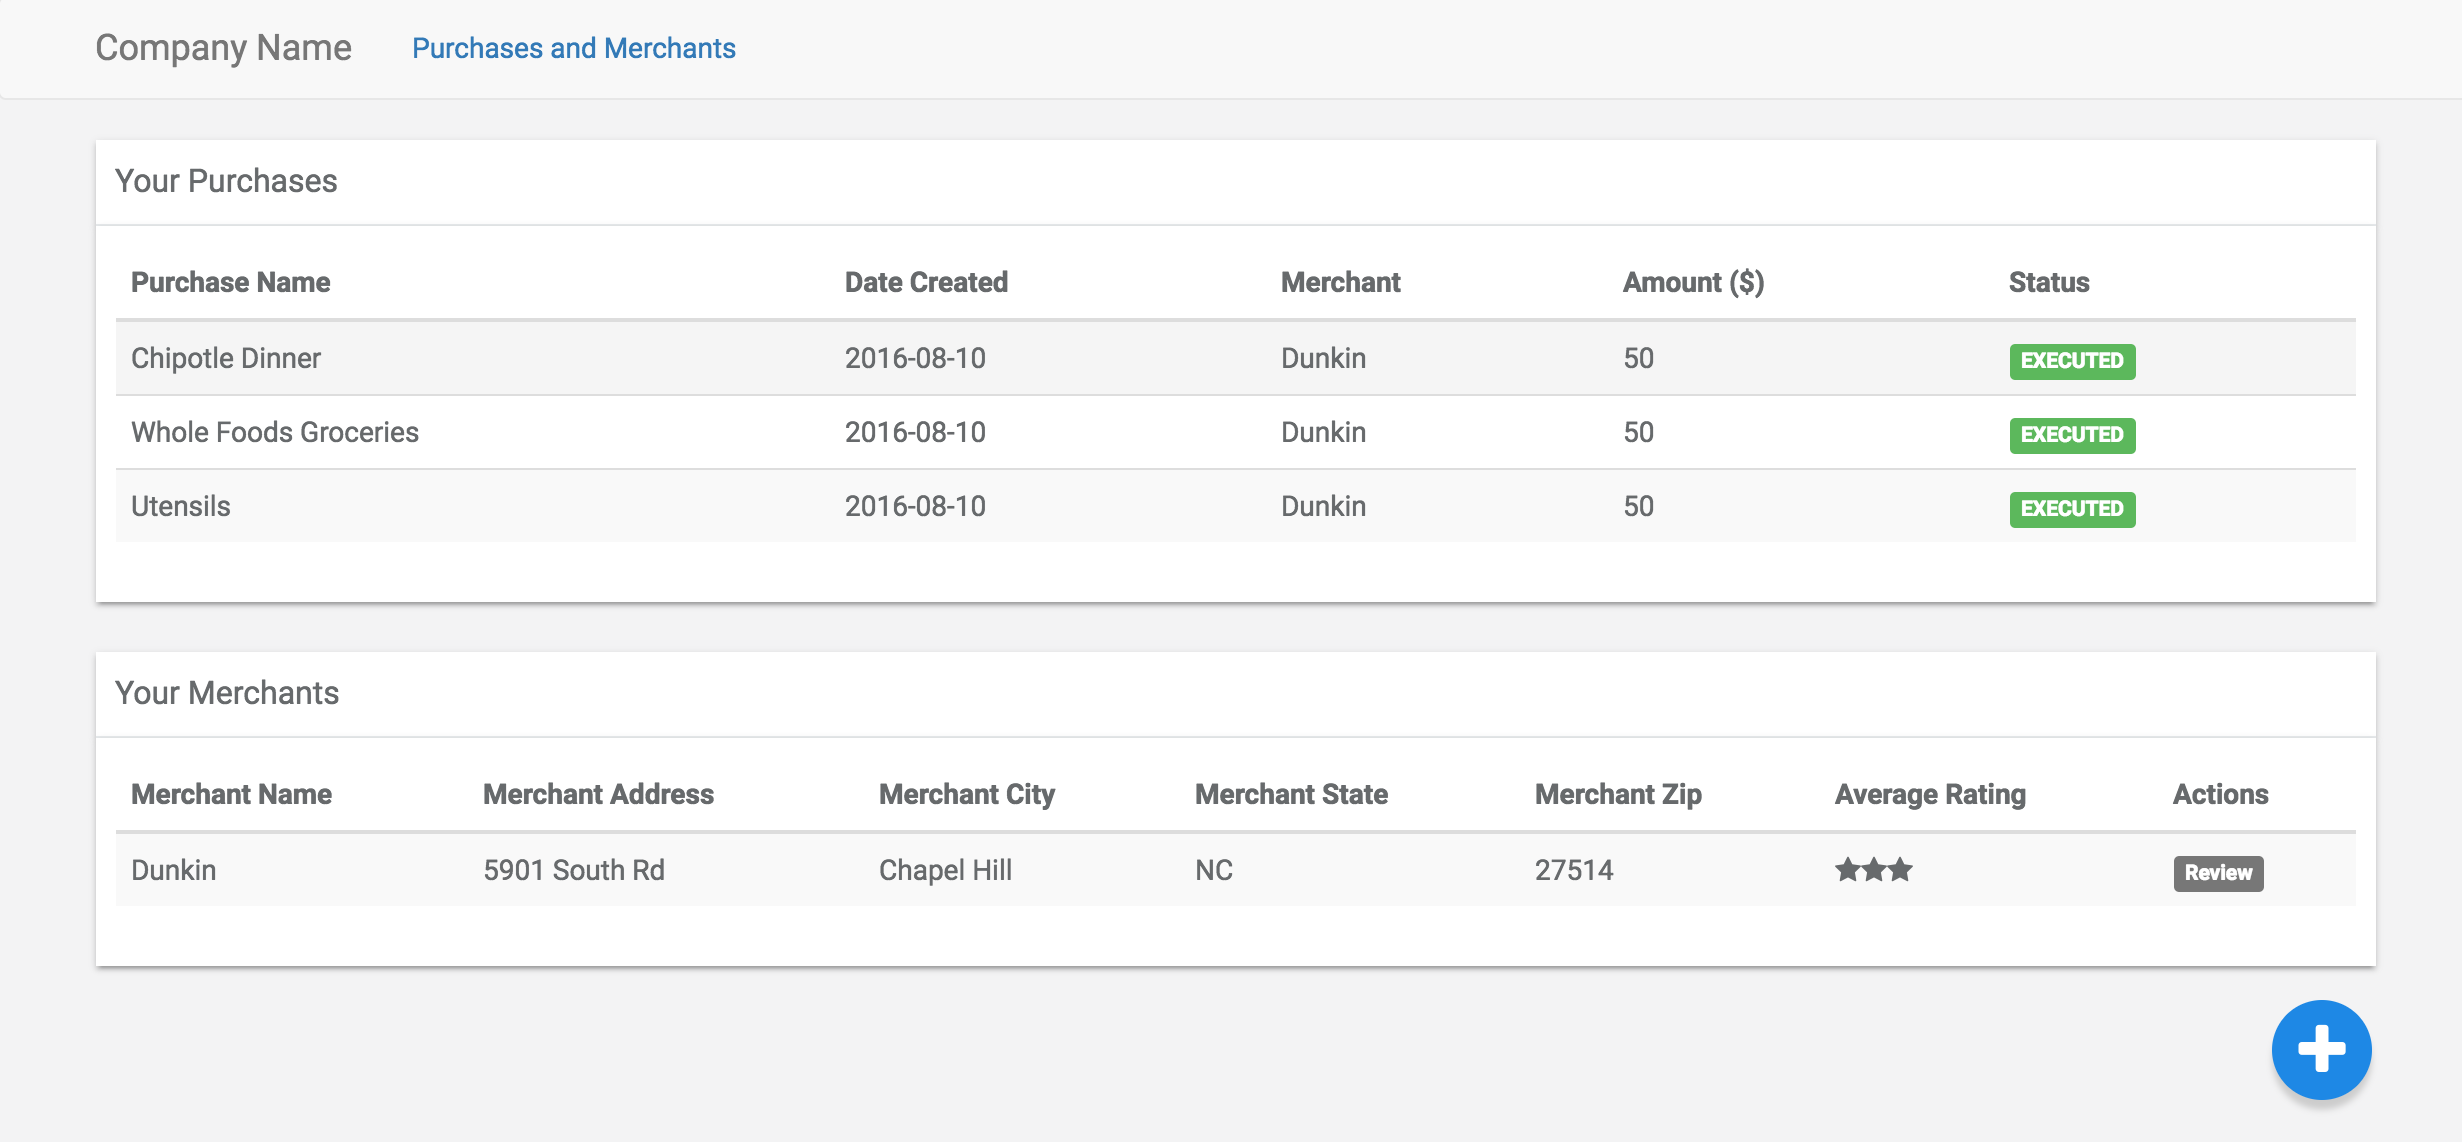Select the Whole Foods Groceries purchase name
Image resolution: width=2462 pixels, height=1142 pixels.
click(x=275, y=432)
